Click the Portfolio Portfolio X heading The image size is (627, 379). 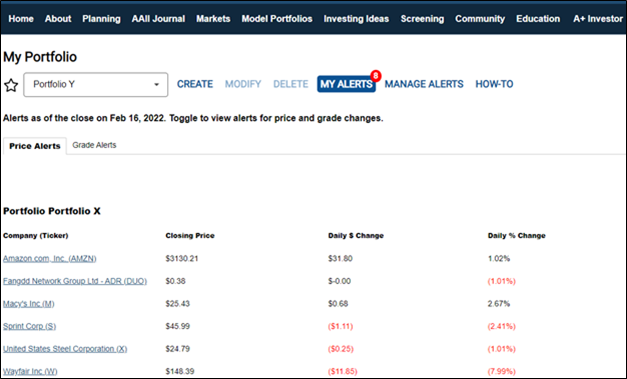pyautogui.click(x=52, y=211)
